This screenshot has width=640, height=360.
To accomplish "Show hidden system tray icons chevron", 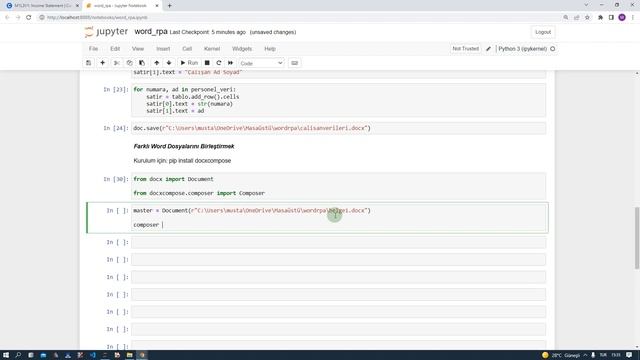I will click(x=585, y=355).
